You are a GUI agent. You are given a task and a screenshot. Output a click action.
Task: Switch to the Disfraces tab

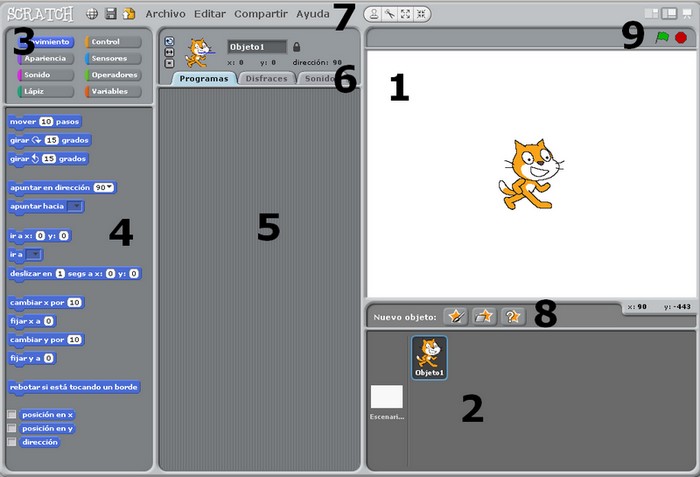point(267,79)
